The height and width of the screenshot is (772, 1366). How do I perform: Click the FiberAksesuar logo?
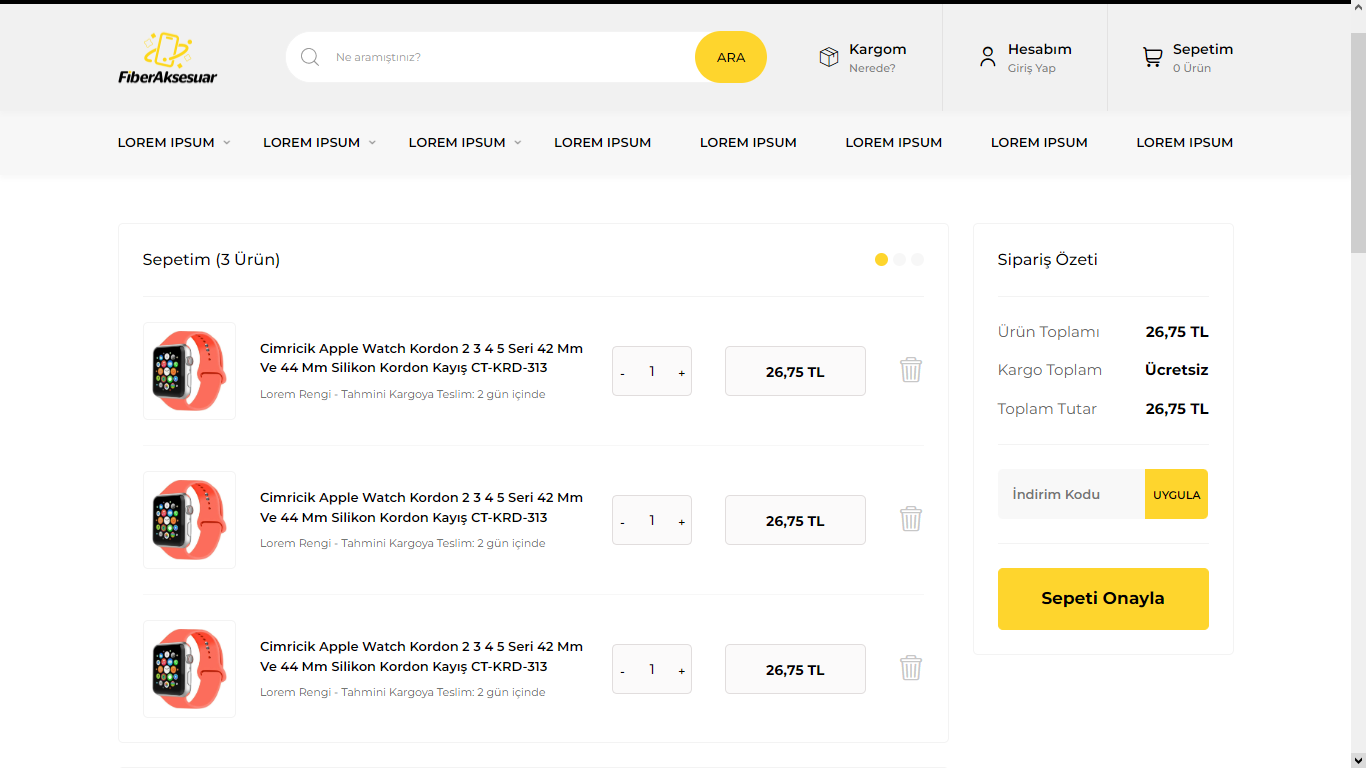click(168, 58)
